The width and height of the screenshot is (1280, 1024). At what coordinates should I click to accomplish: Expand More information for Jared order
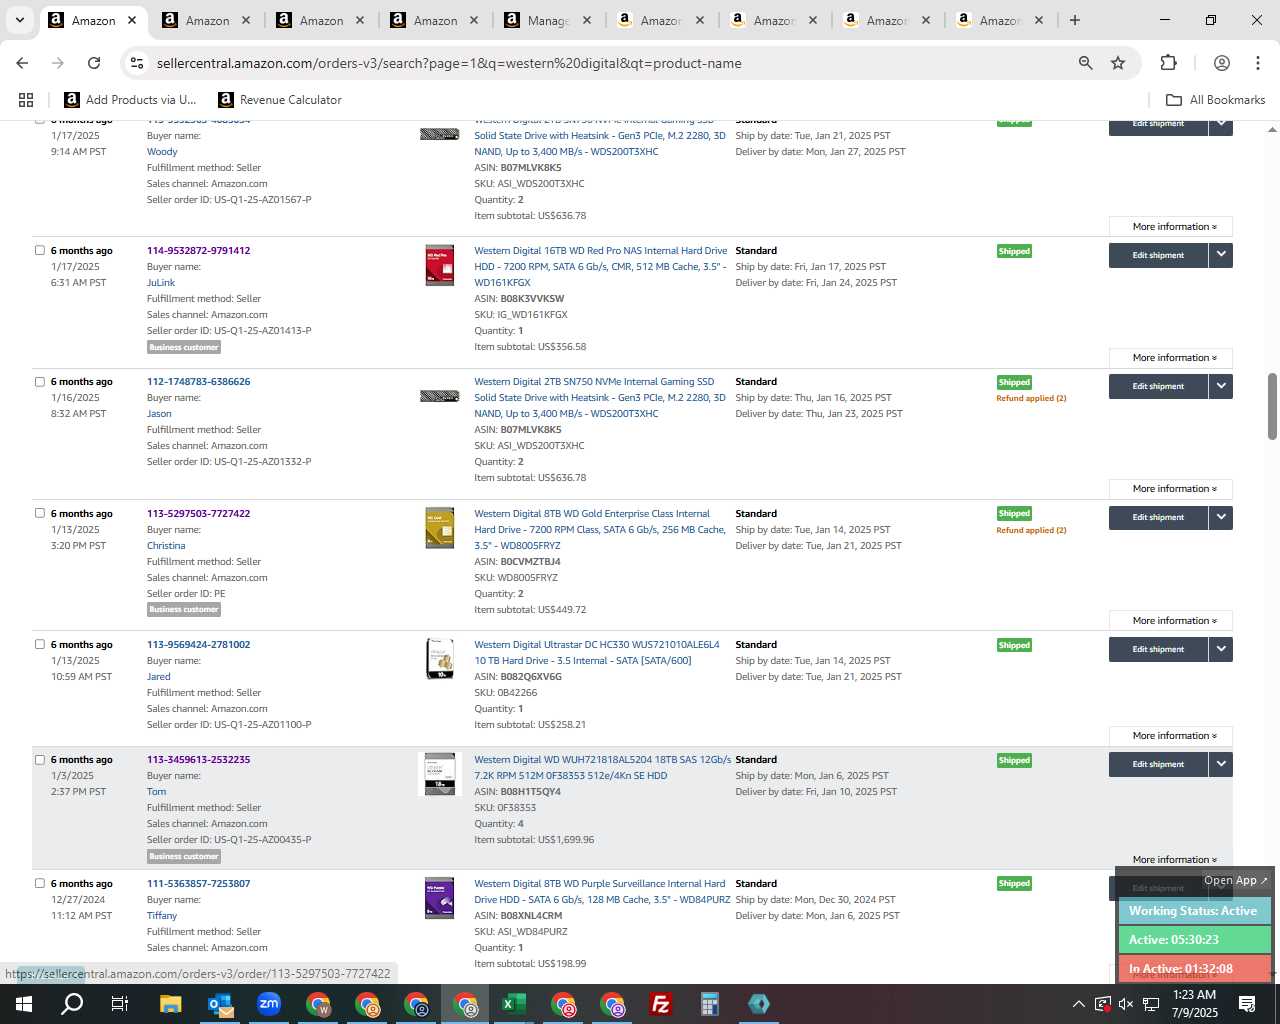point(1170,736)
